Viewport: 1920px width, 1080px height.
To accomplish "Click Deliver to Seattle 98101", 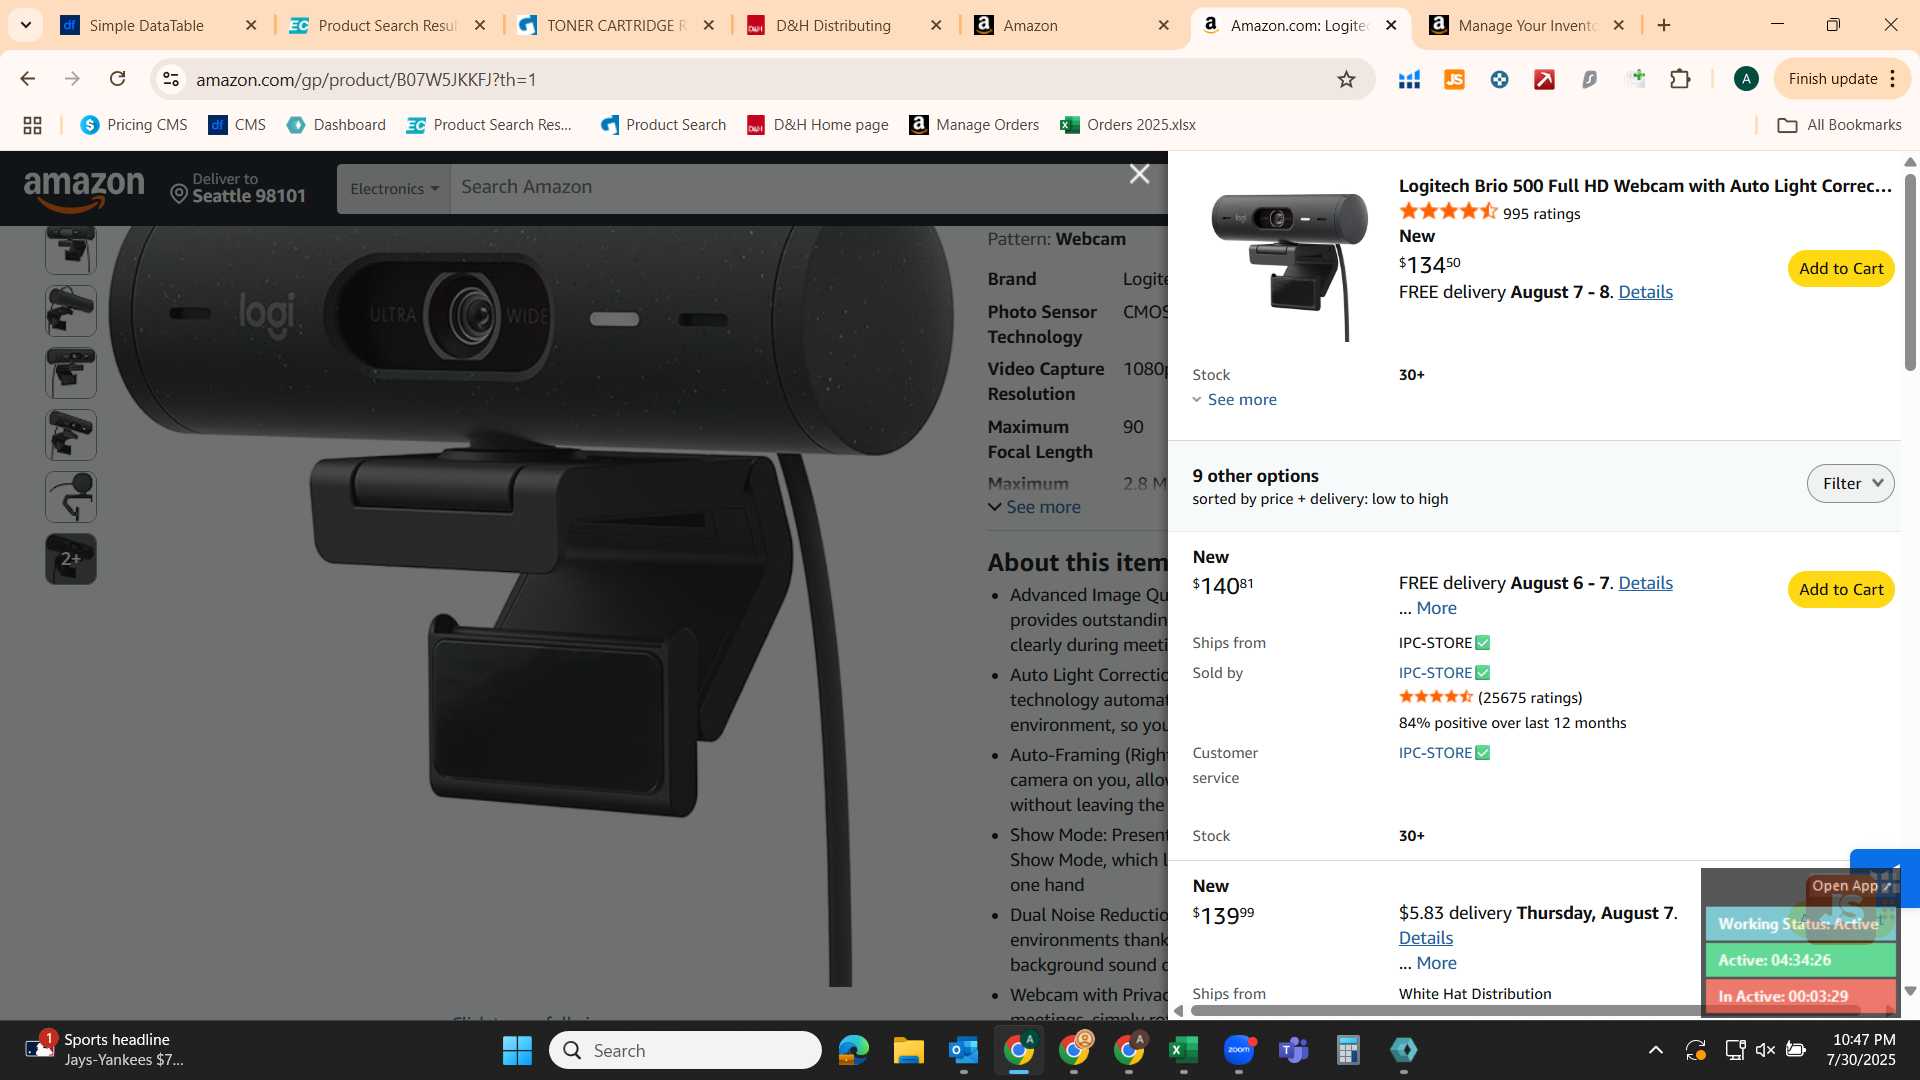I will pyautogui.click(x=238, y=188).
